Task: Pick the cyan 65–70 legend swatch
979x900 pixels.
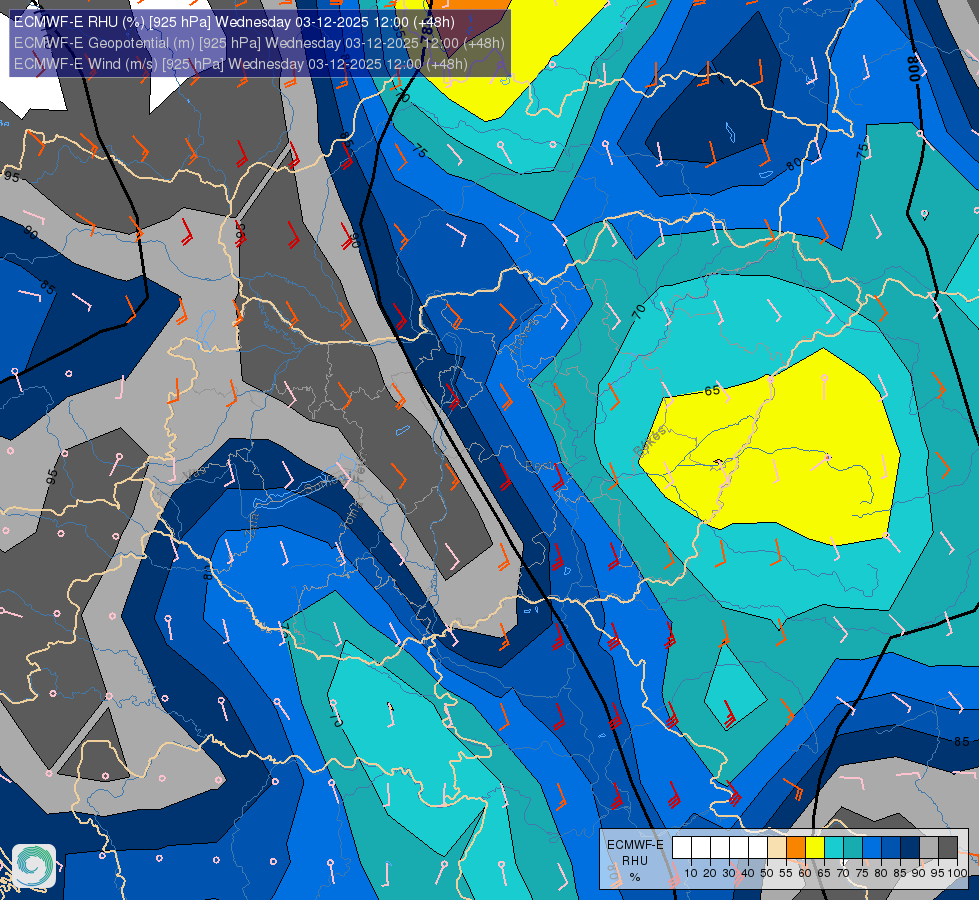Action: pos(834,847)
